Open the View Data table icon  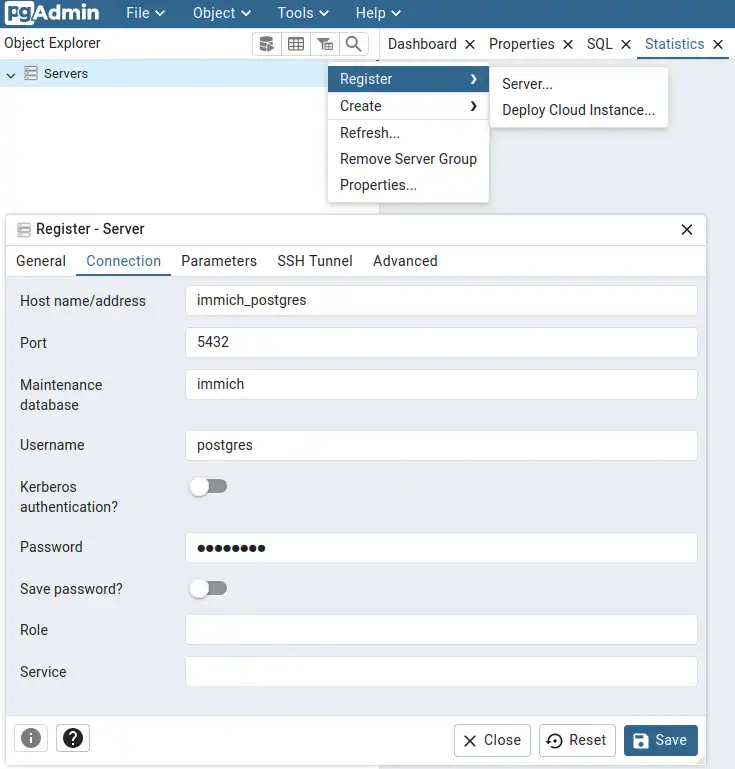(296, 44)
